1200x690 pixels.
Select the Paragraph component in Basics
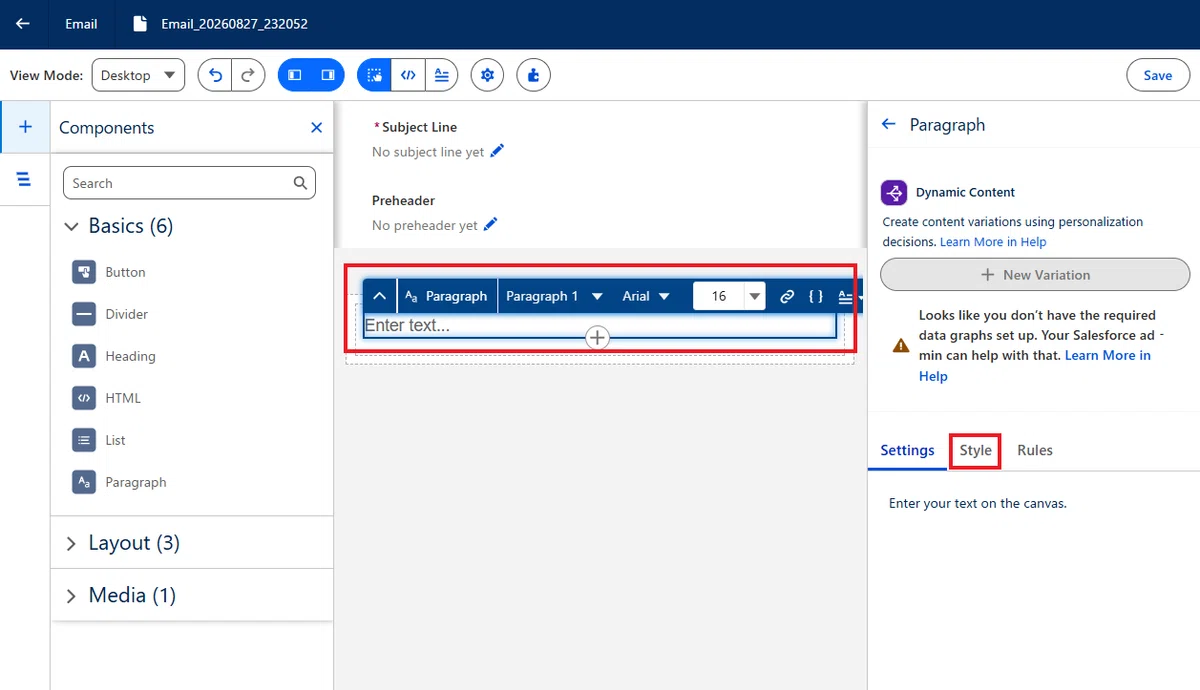pyautogui.click(x=120, y=482)
